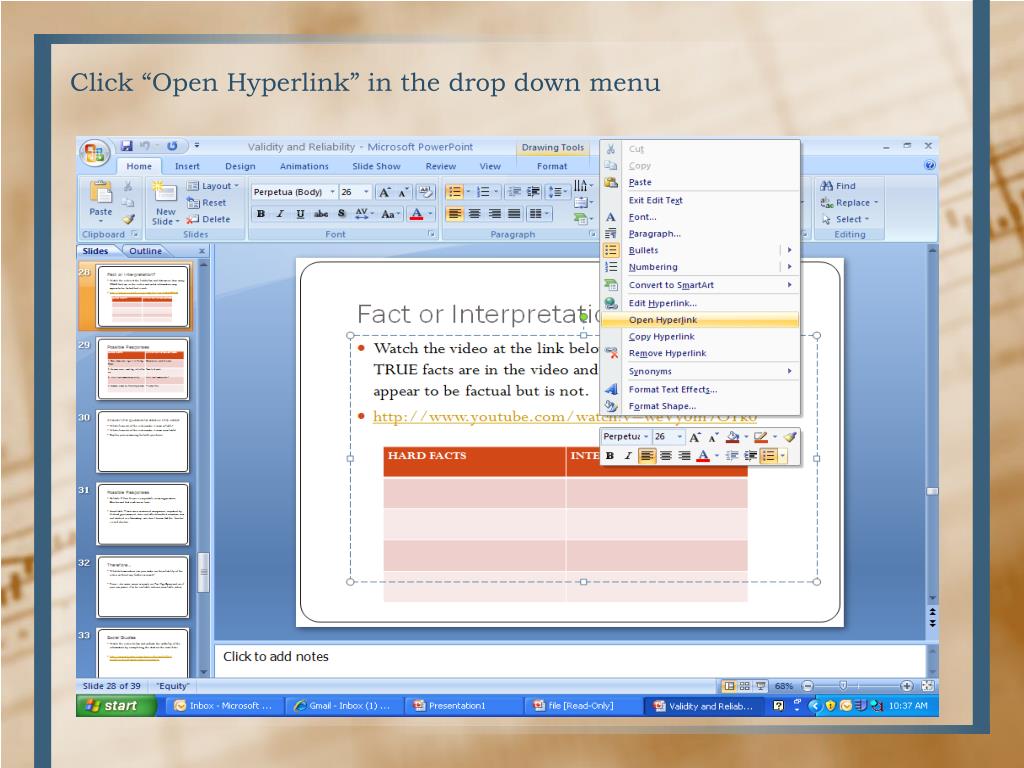Toggle Bold in ribbon Font group
The height and width of the screenshot is (768, 1024).
click(x=261, y=214)
